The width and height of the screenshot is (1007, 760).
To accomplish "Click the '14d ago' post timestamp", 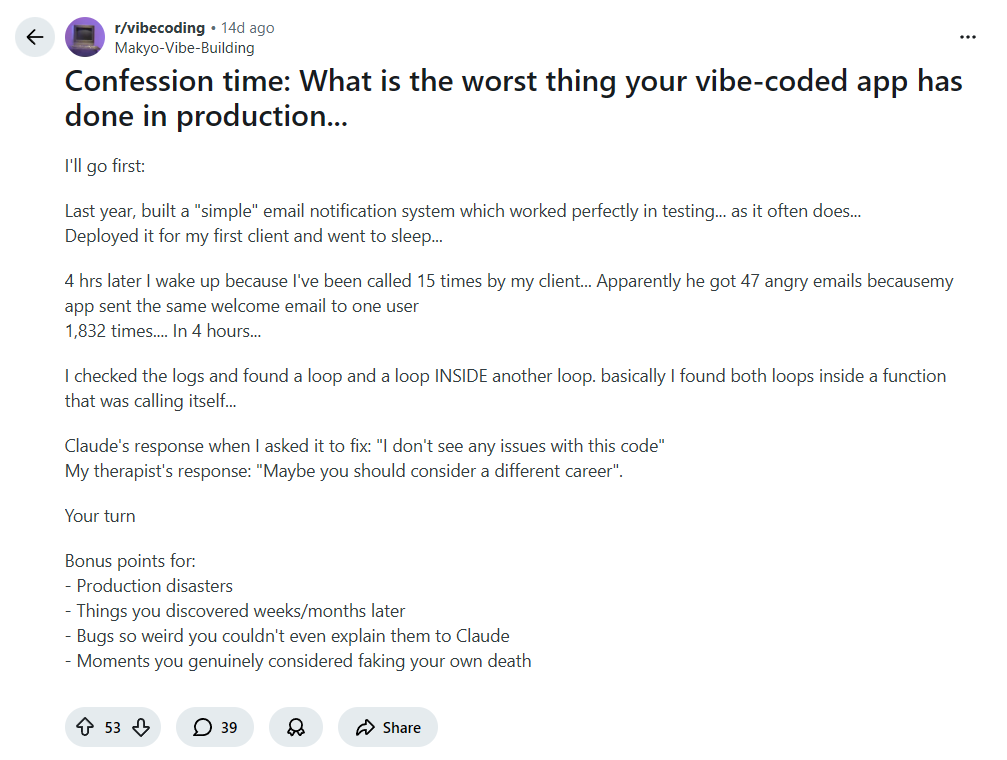I will point(247,28).
